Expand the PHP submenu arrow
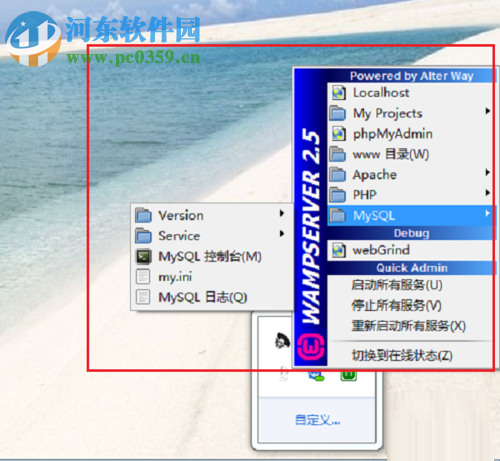The image size is (500, 461). pyautogui.click(x=488, y=193)
